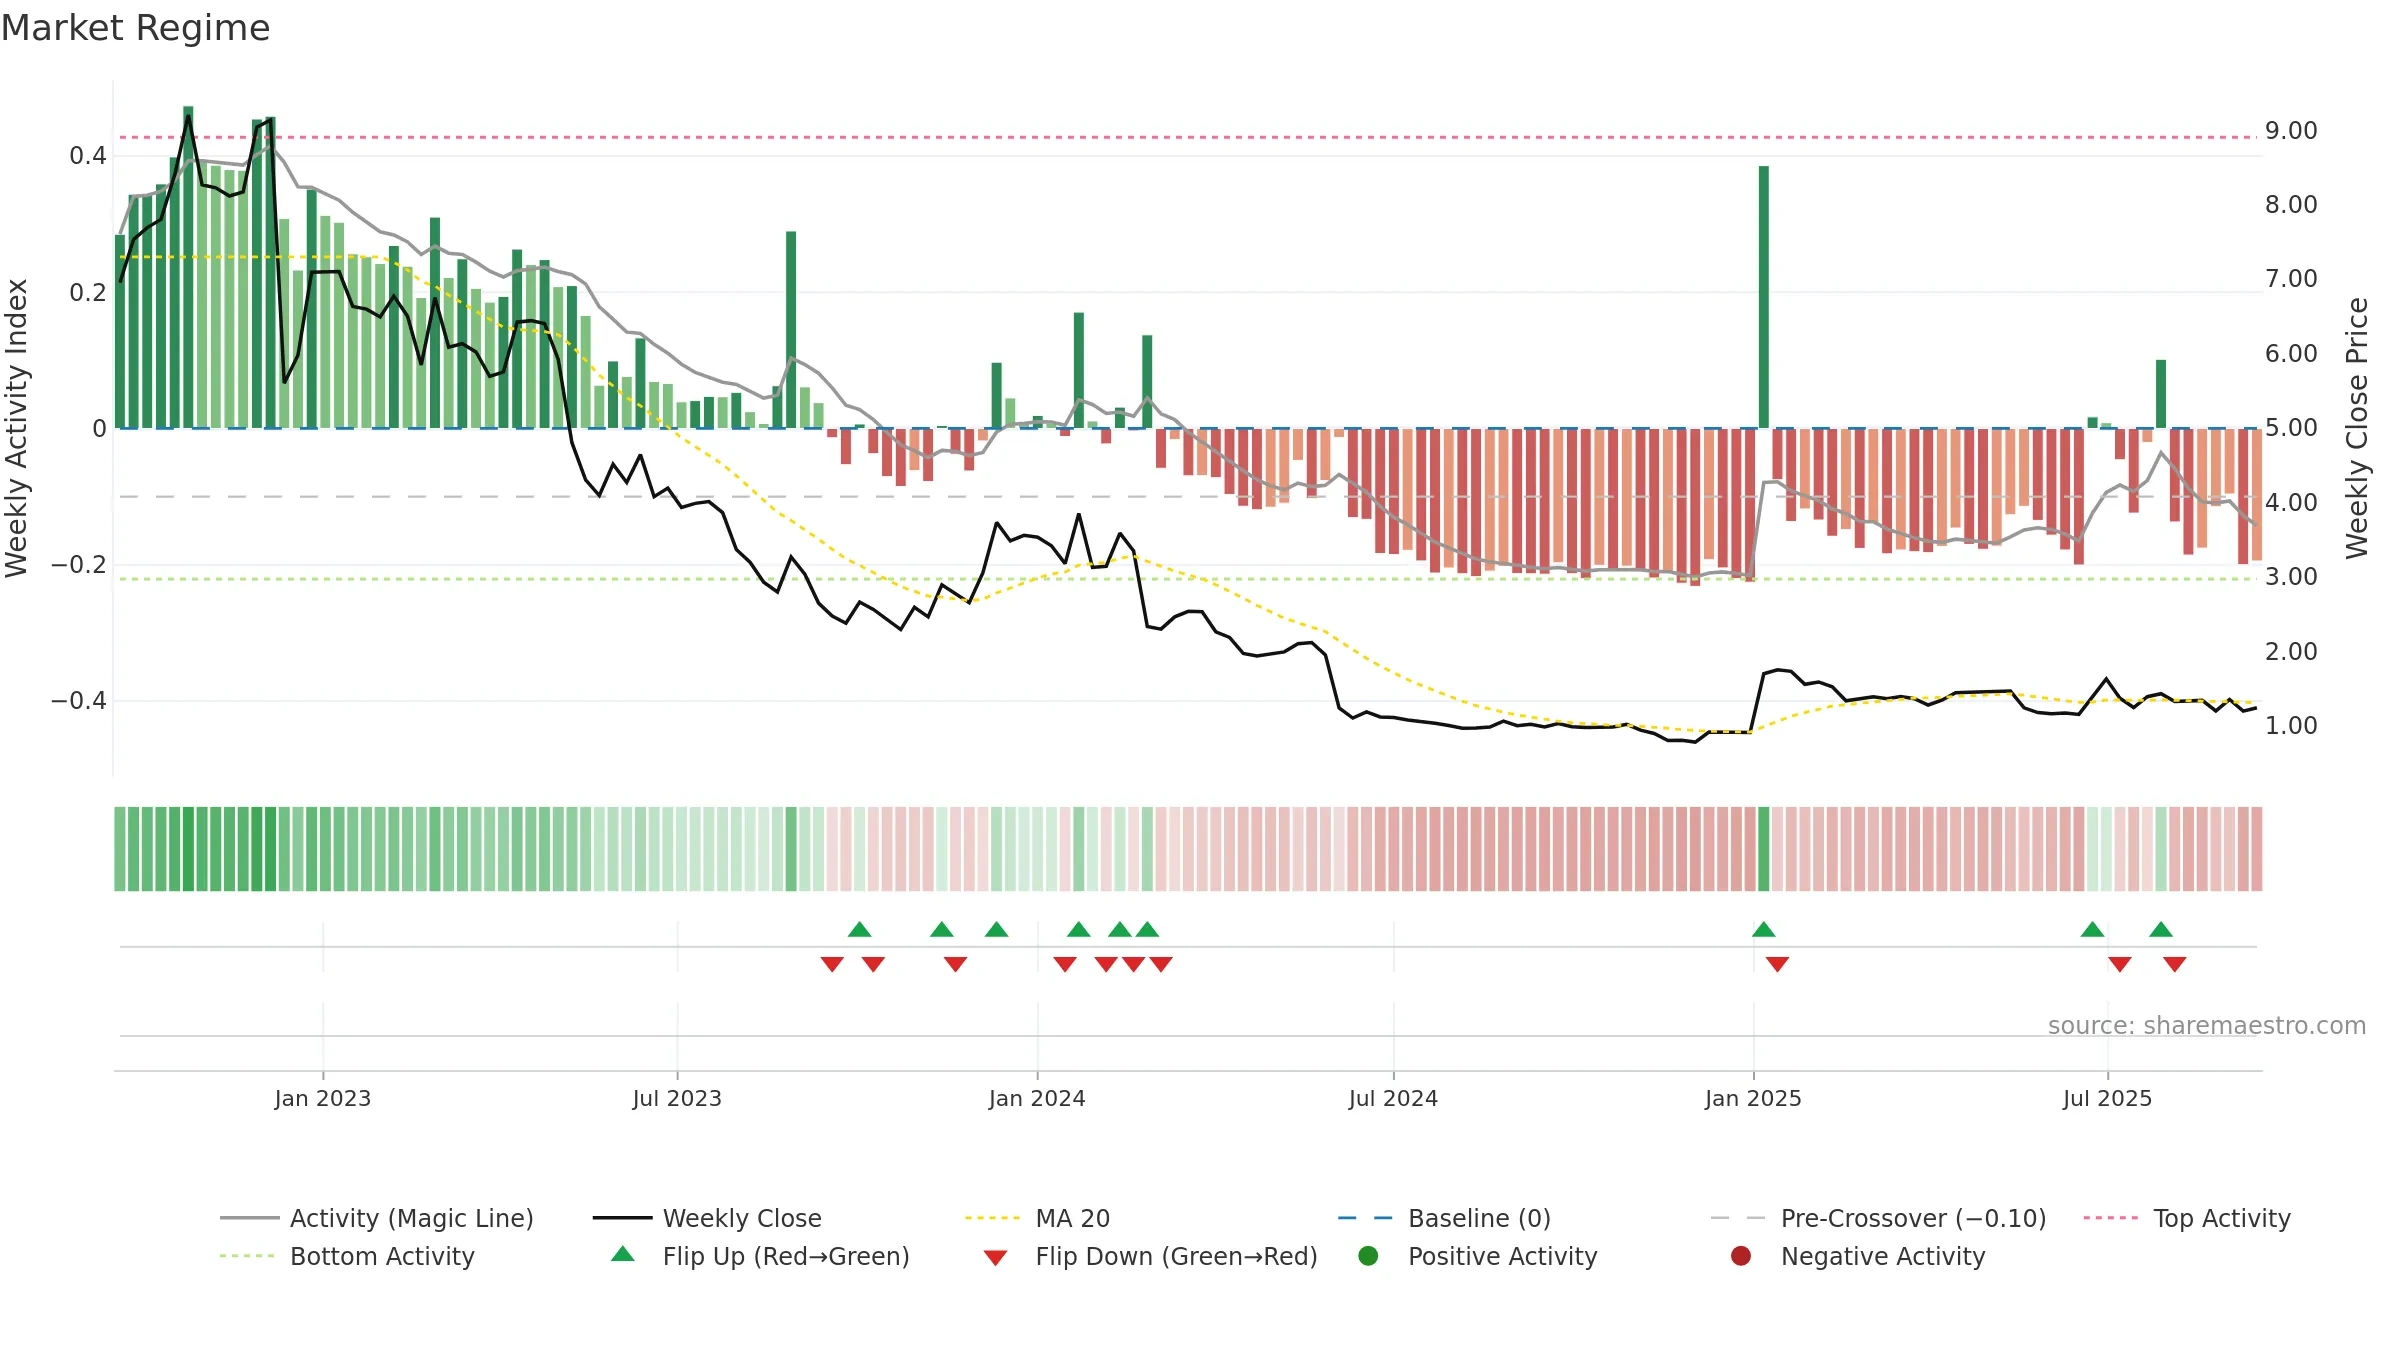Image resolution: width=2400 pixels, height=1350 pixels.
Task: Toggle the Top Activity legend entry
Action: click(2187, 1218)
